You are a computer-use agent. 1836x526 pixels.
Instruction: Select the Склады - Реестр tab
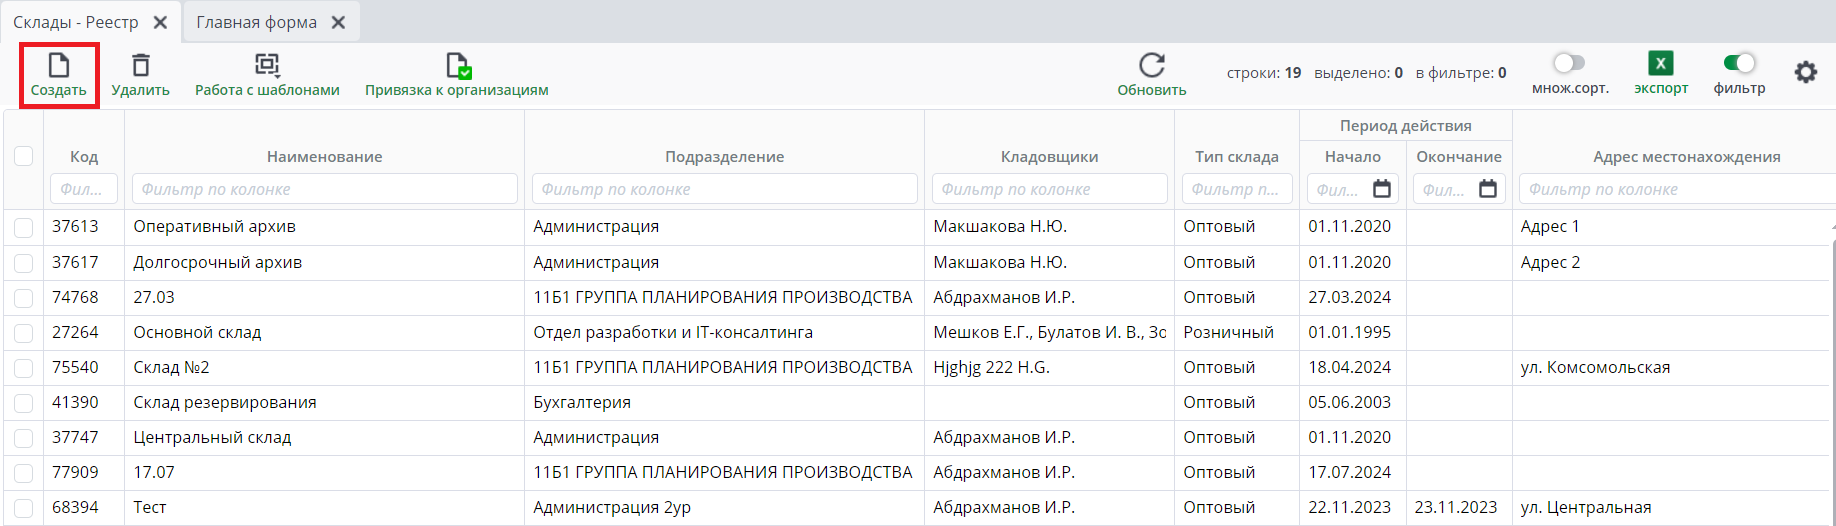point(76,22)
